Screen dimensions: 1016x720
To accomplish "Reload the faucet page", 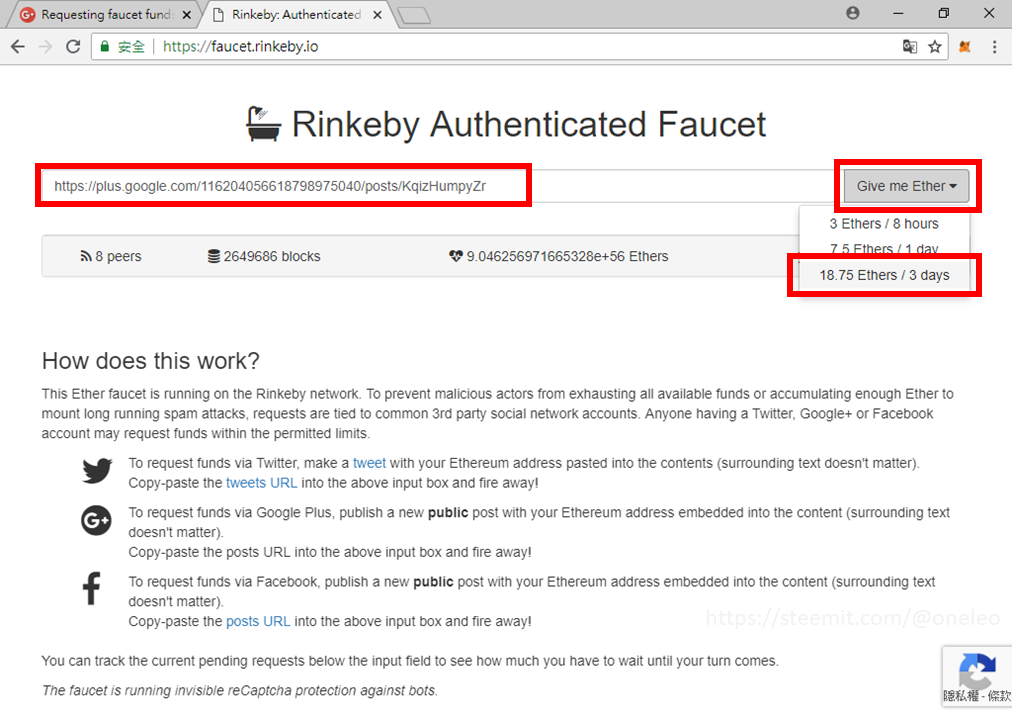I will click(73, 47).
